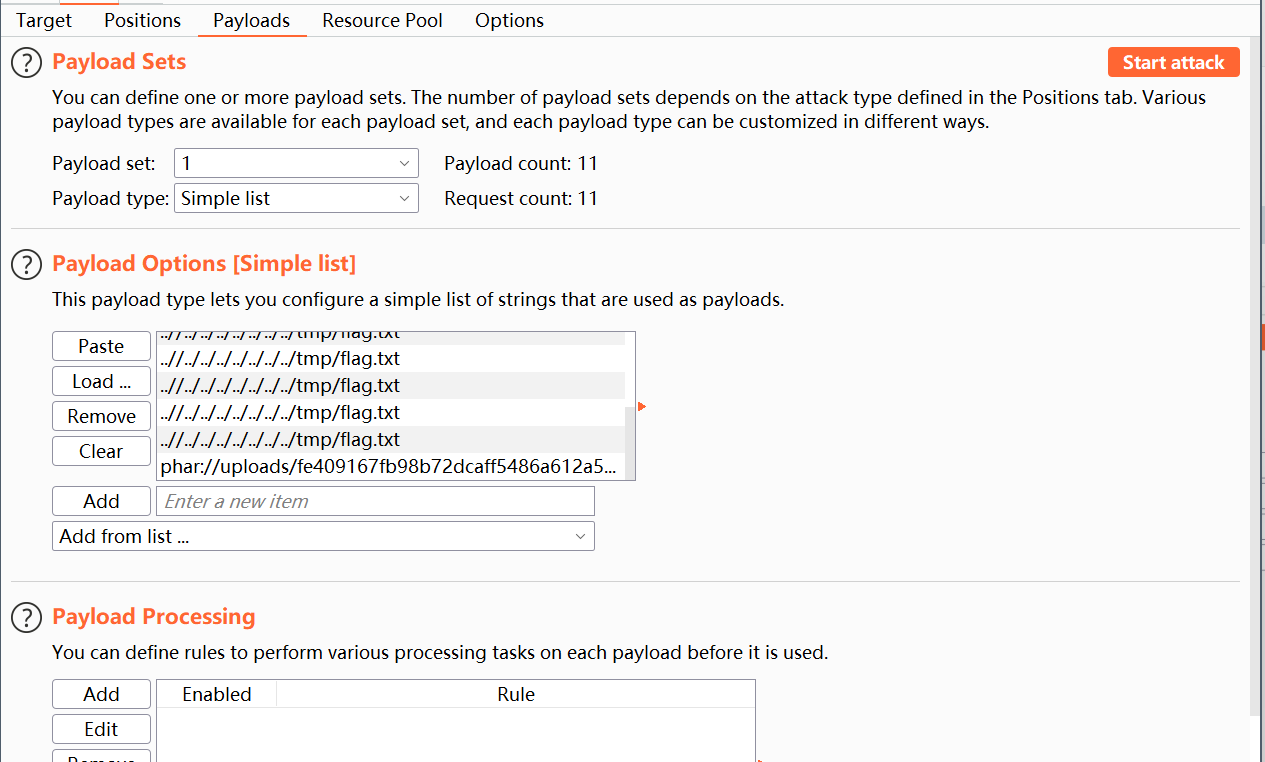Open help for Payload Options section
1265x762 pixels.
[27, 264]
